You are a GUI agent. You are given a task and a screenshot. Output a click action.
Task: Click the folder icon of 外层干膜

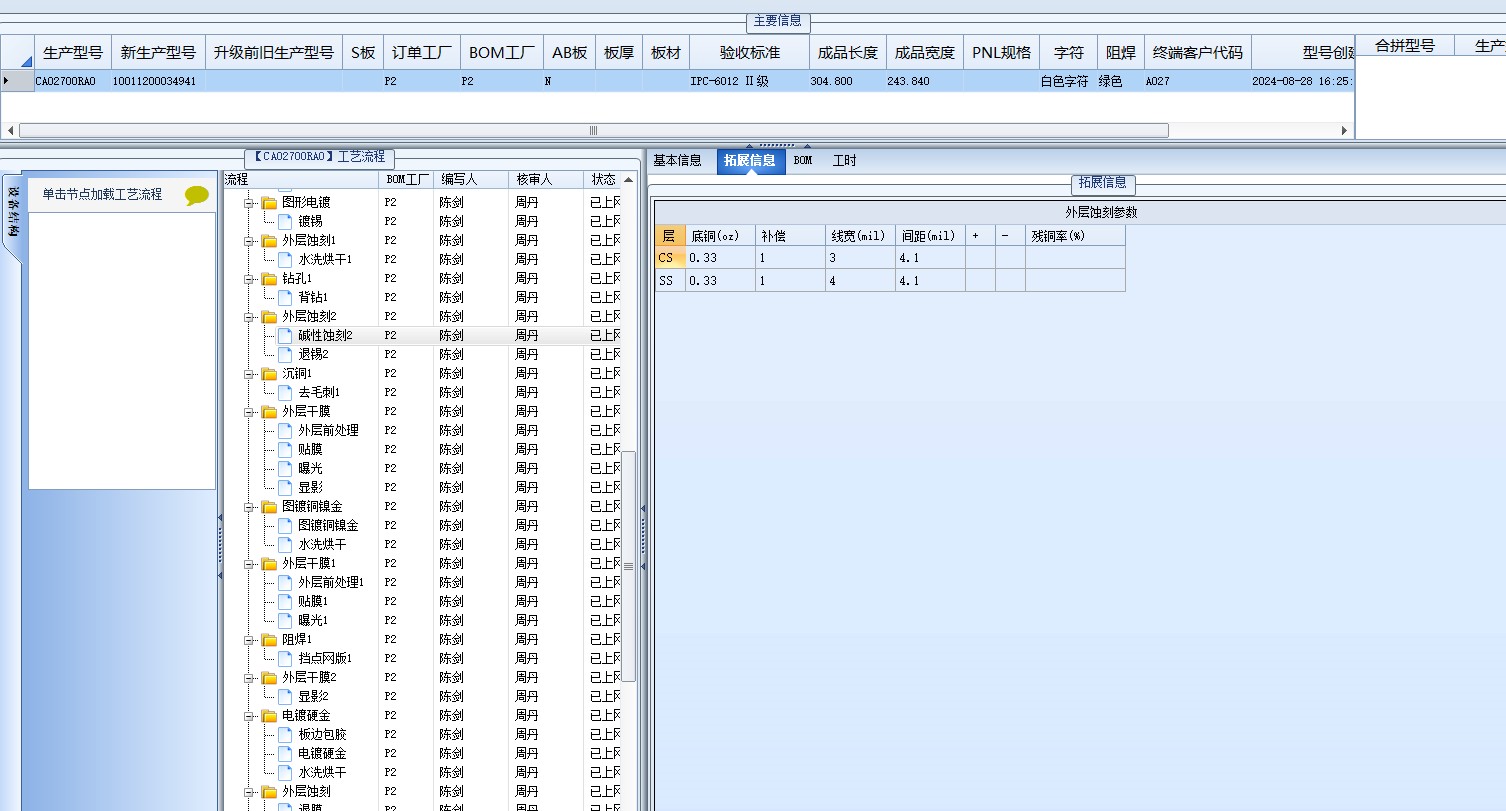[x=269, y=411]
